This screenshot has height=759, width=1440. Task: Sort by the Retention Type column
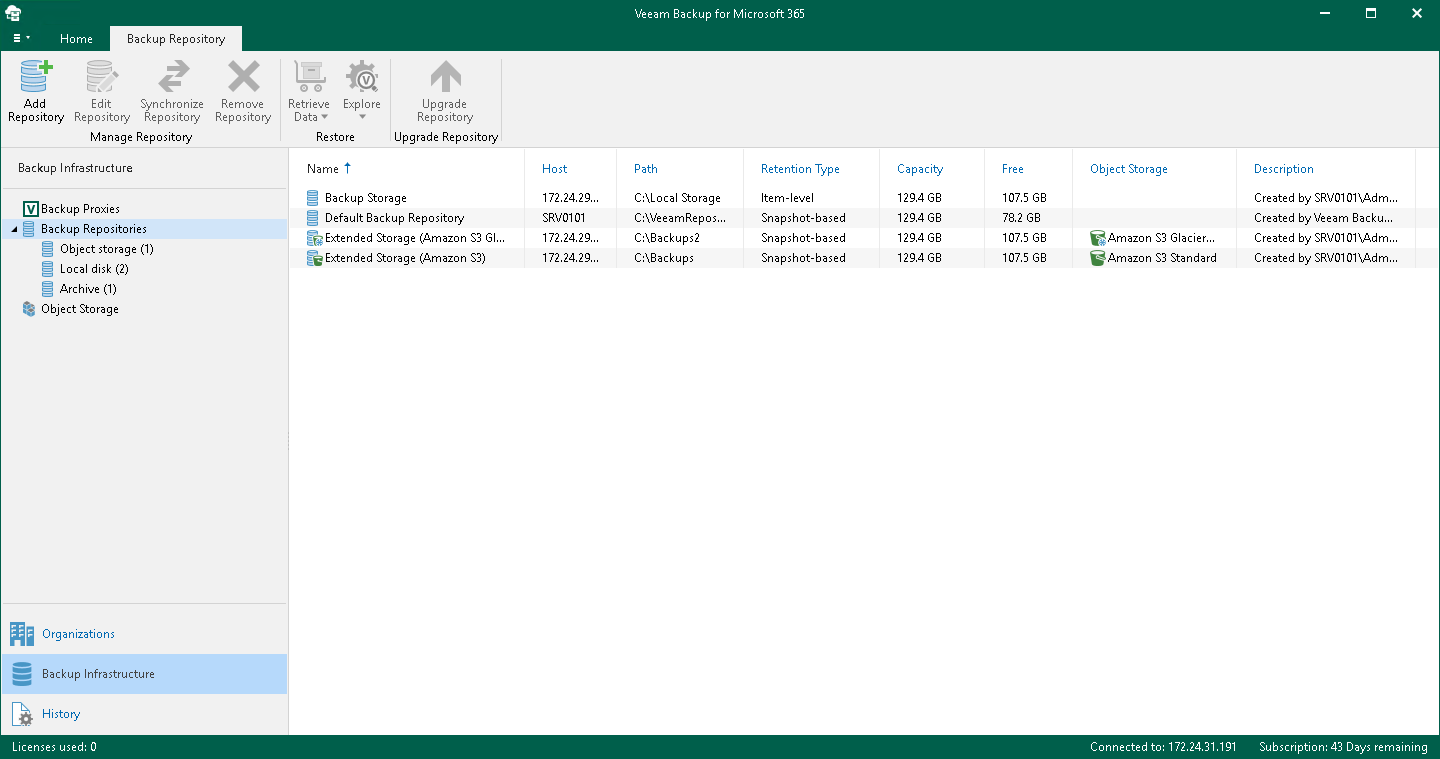[800, 169]
